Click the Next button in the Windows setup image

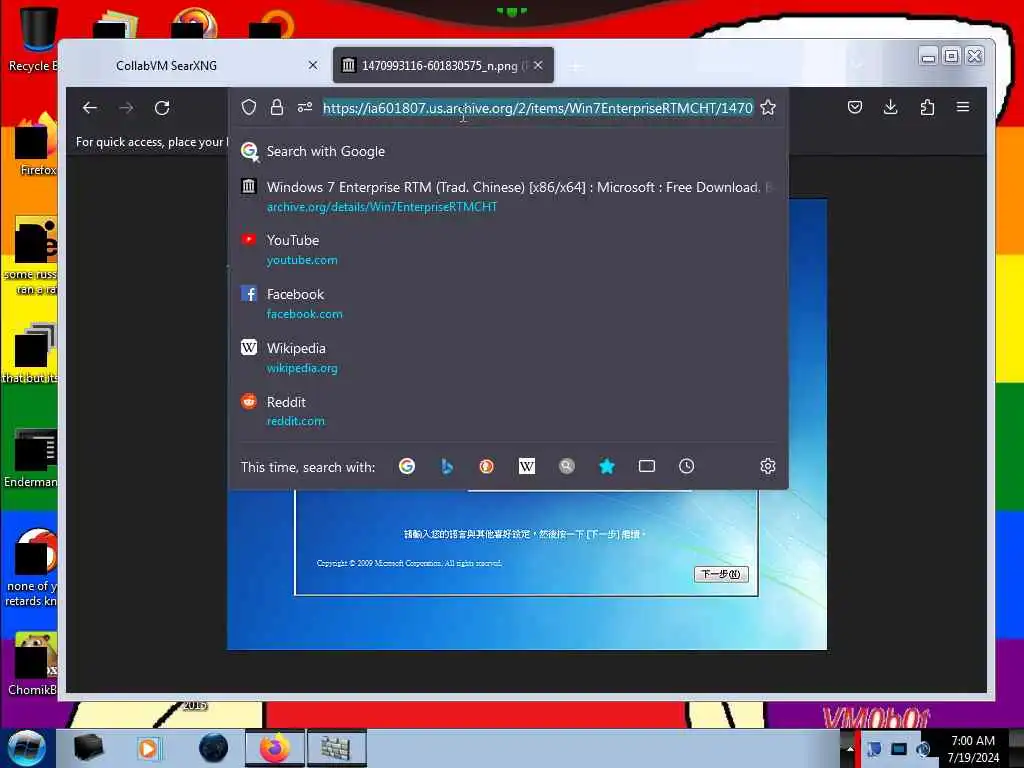tap(721, 574)
